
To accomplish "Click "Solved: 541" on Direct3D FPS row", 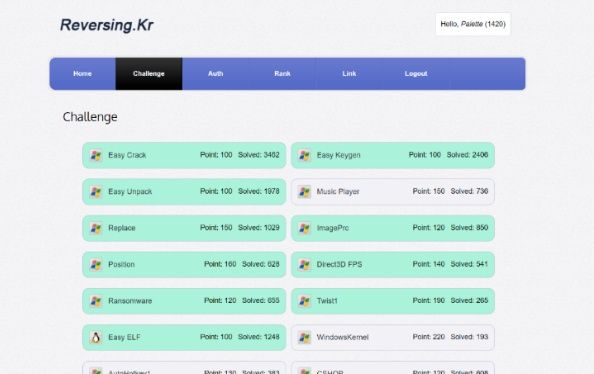I will [469, 264].
